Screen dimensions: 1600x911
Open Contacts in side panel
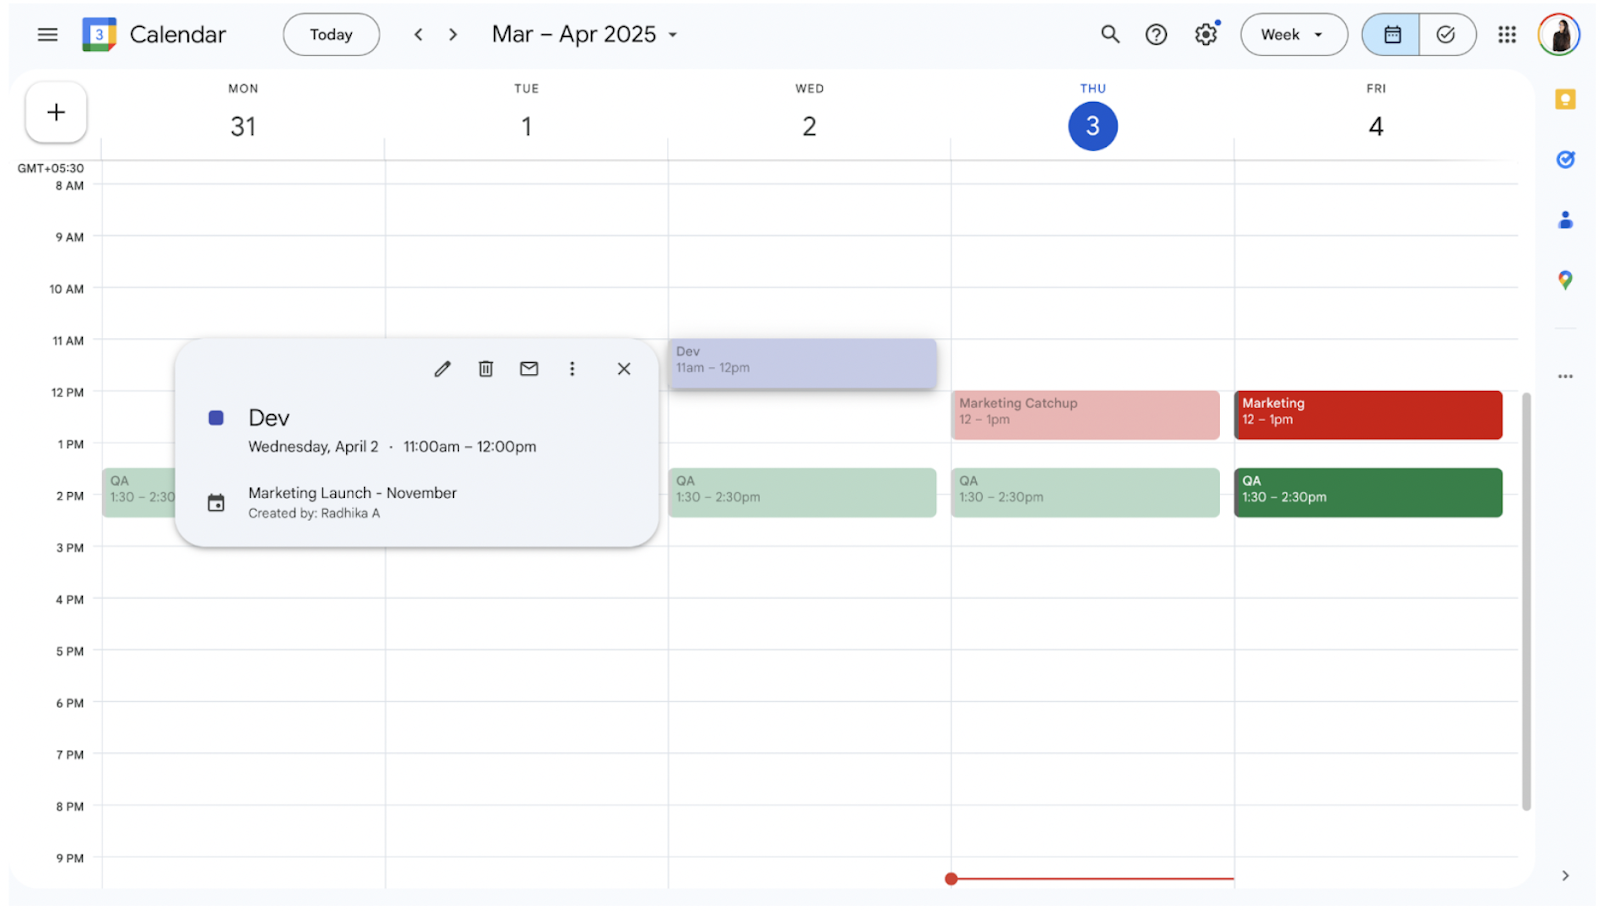[1565, 220]
